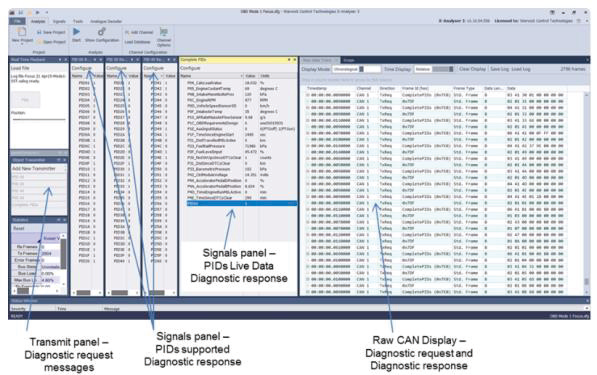Open Complete PIDs panel options arrow
This screenshot has height=375, width=597.
pos(289,60)
